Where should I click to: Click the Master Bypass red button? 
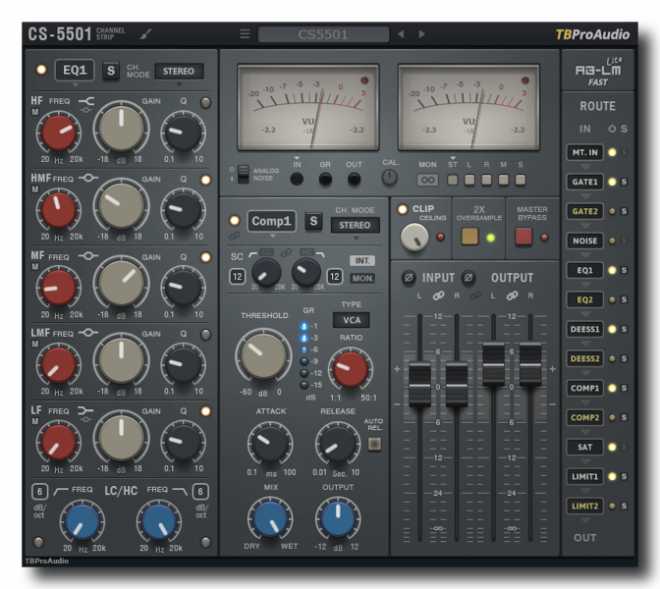click(524, 237)
